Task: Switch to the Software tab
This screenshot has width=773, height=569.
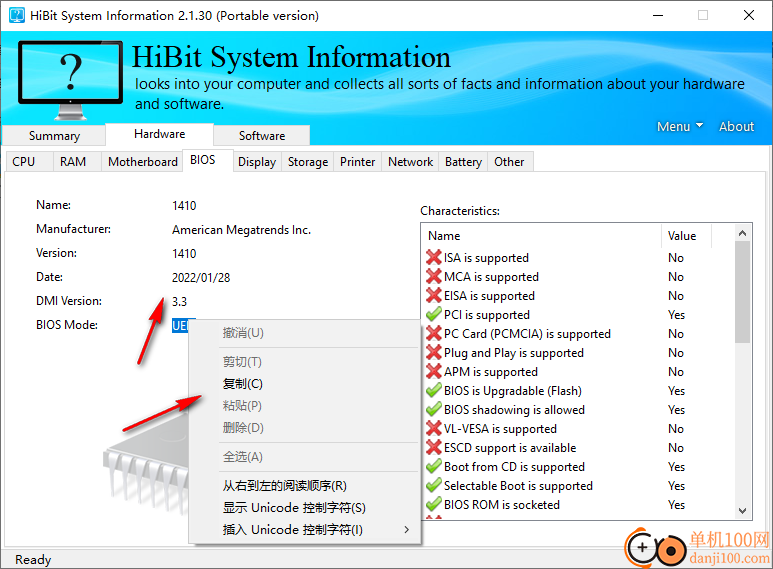Action: pos(262,136)
